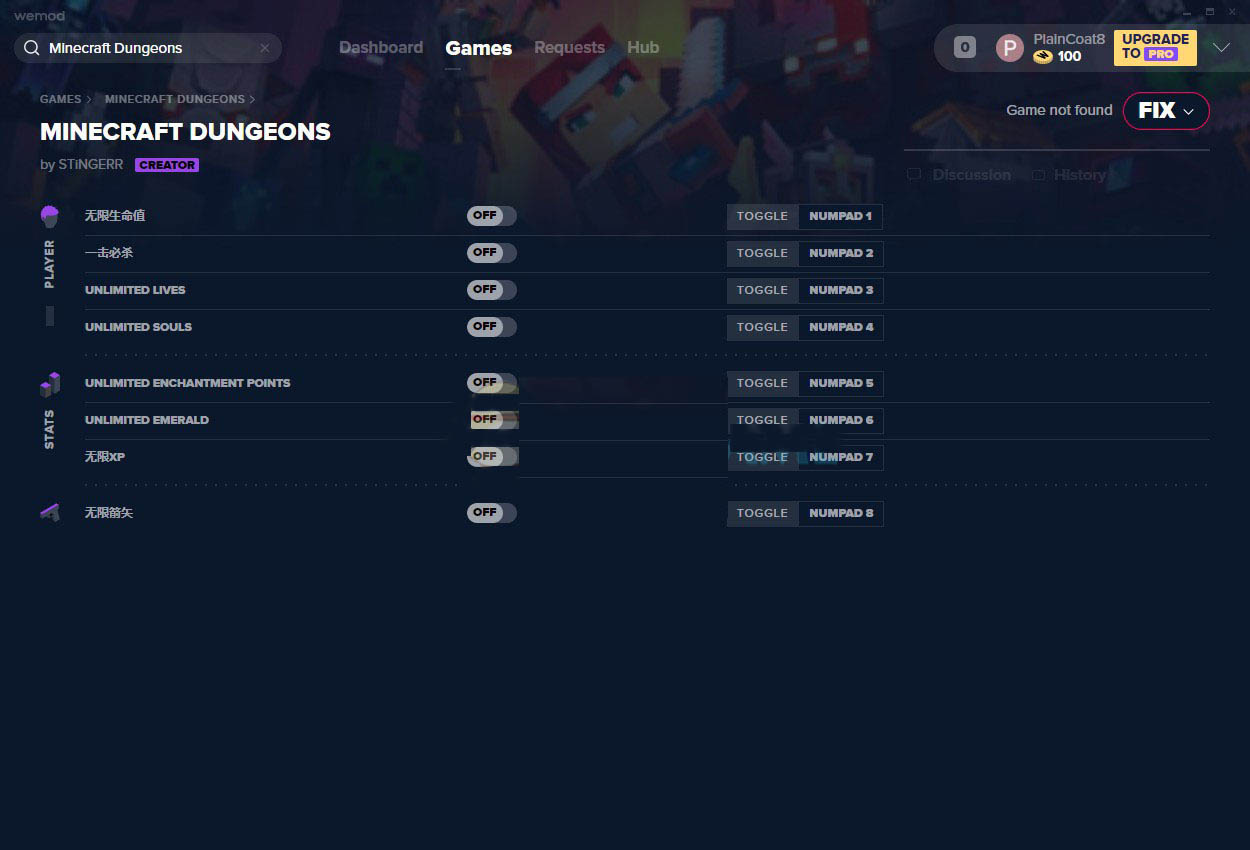Expand the account dropdown chevron
The image size is (1250, 850).
tap(1221, 48)
